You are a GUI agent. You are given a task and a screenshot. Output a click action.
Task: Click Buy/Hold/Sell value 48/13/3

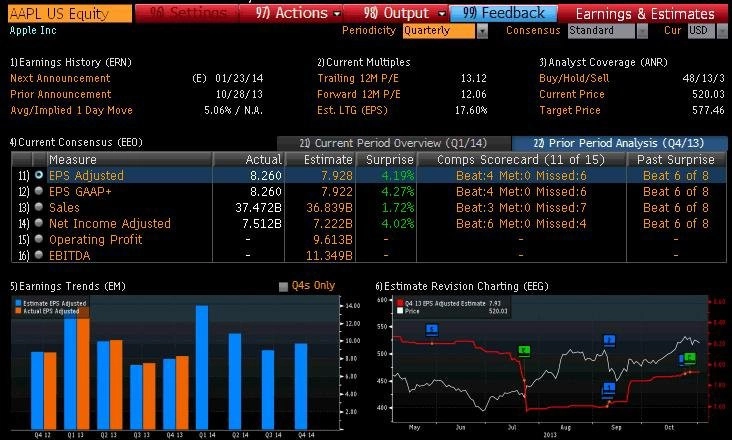pyautogui.click(x=704, y=78)
